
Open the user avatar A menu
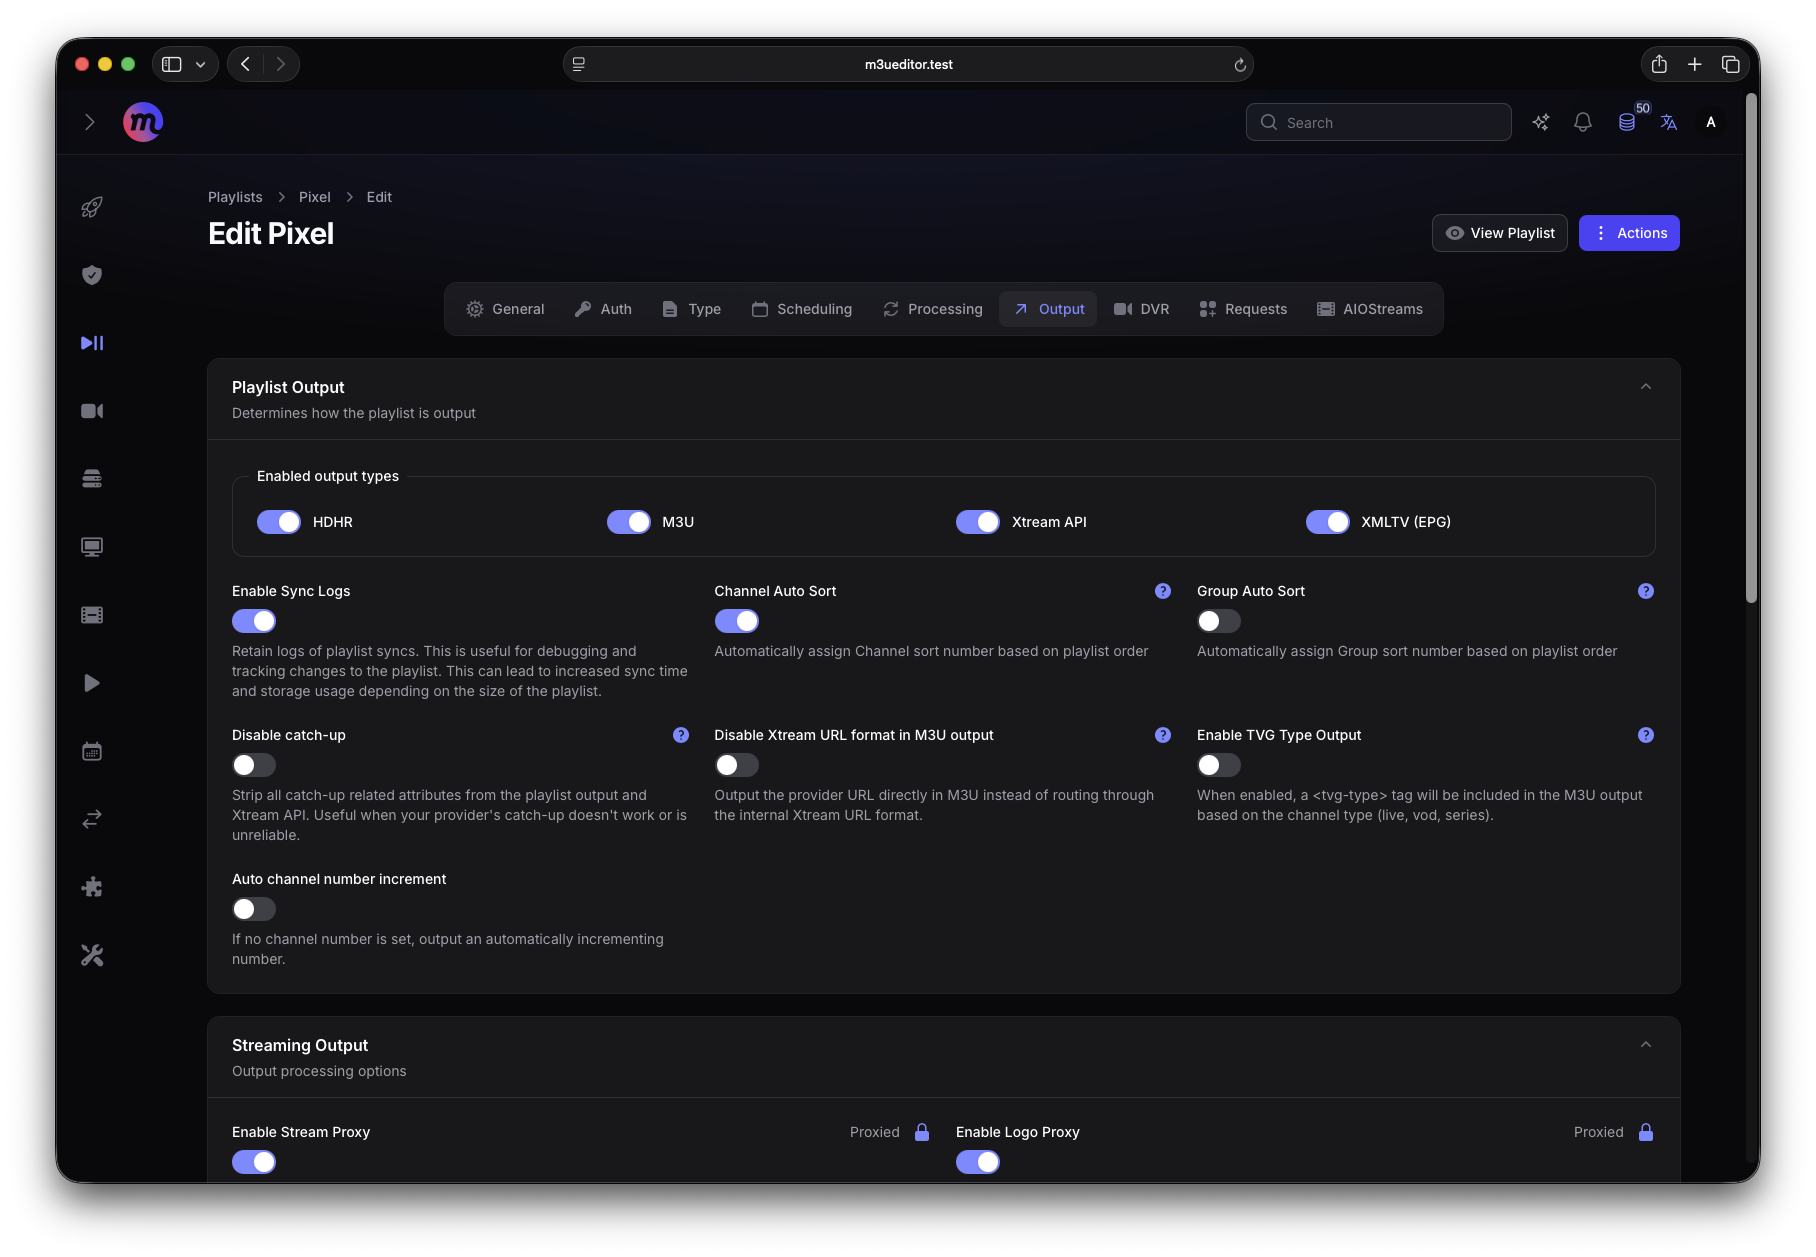(1711, 122)
